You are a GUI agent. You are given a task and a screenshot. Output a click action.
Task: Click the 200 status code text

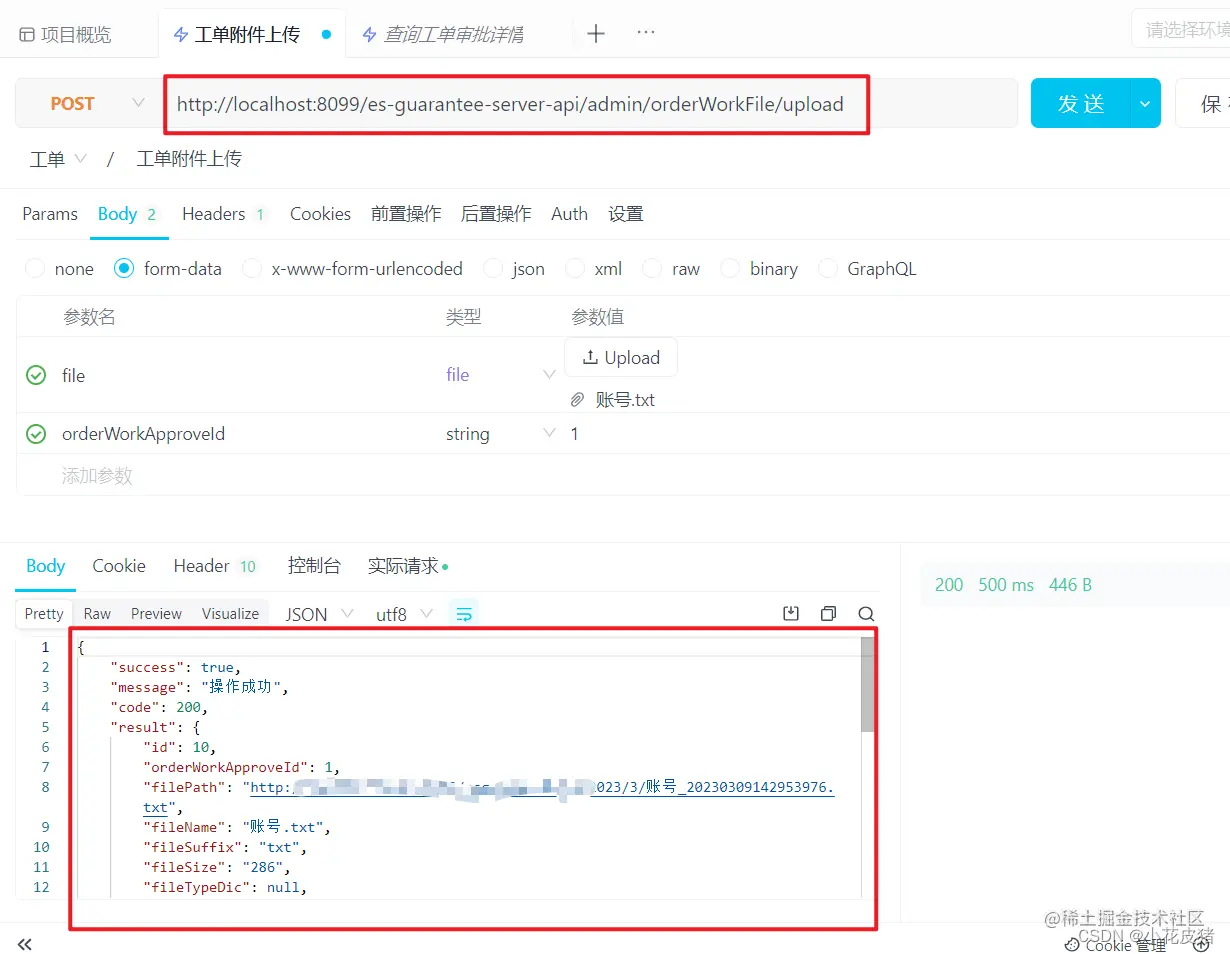948,585
